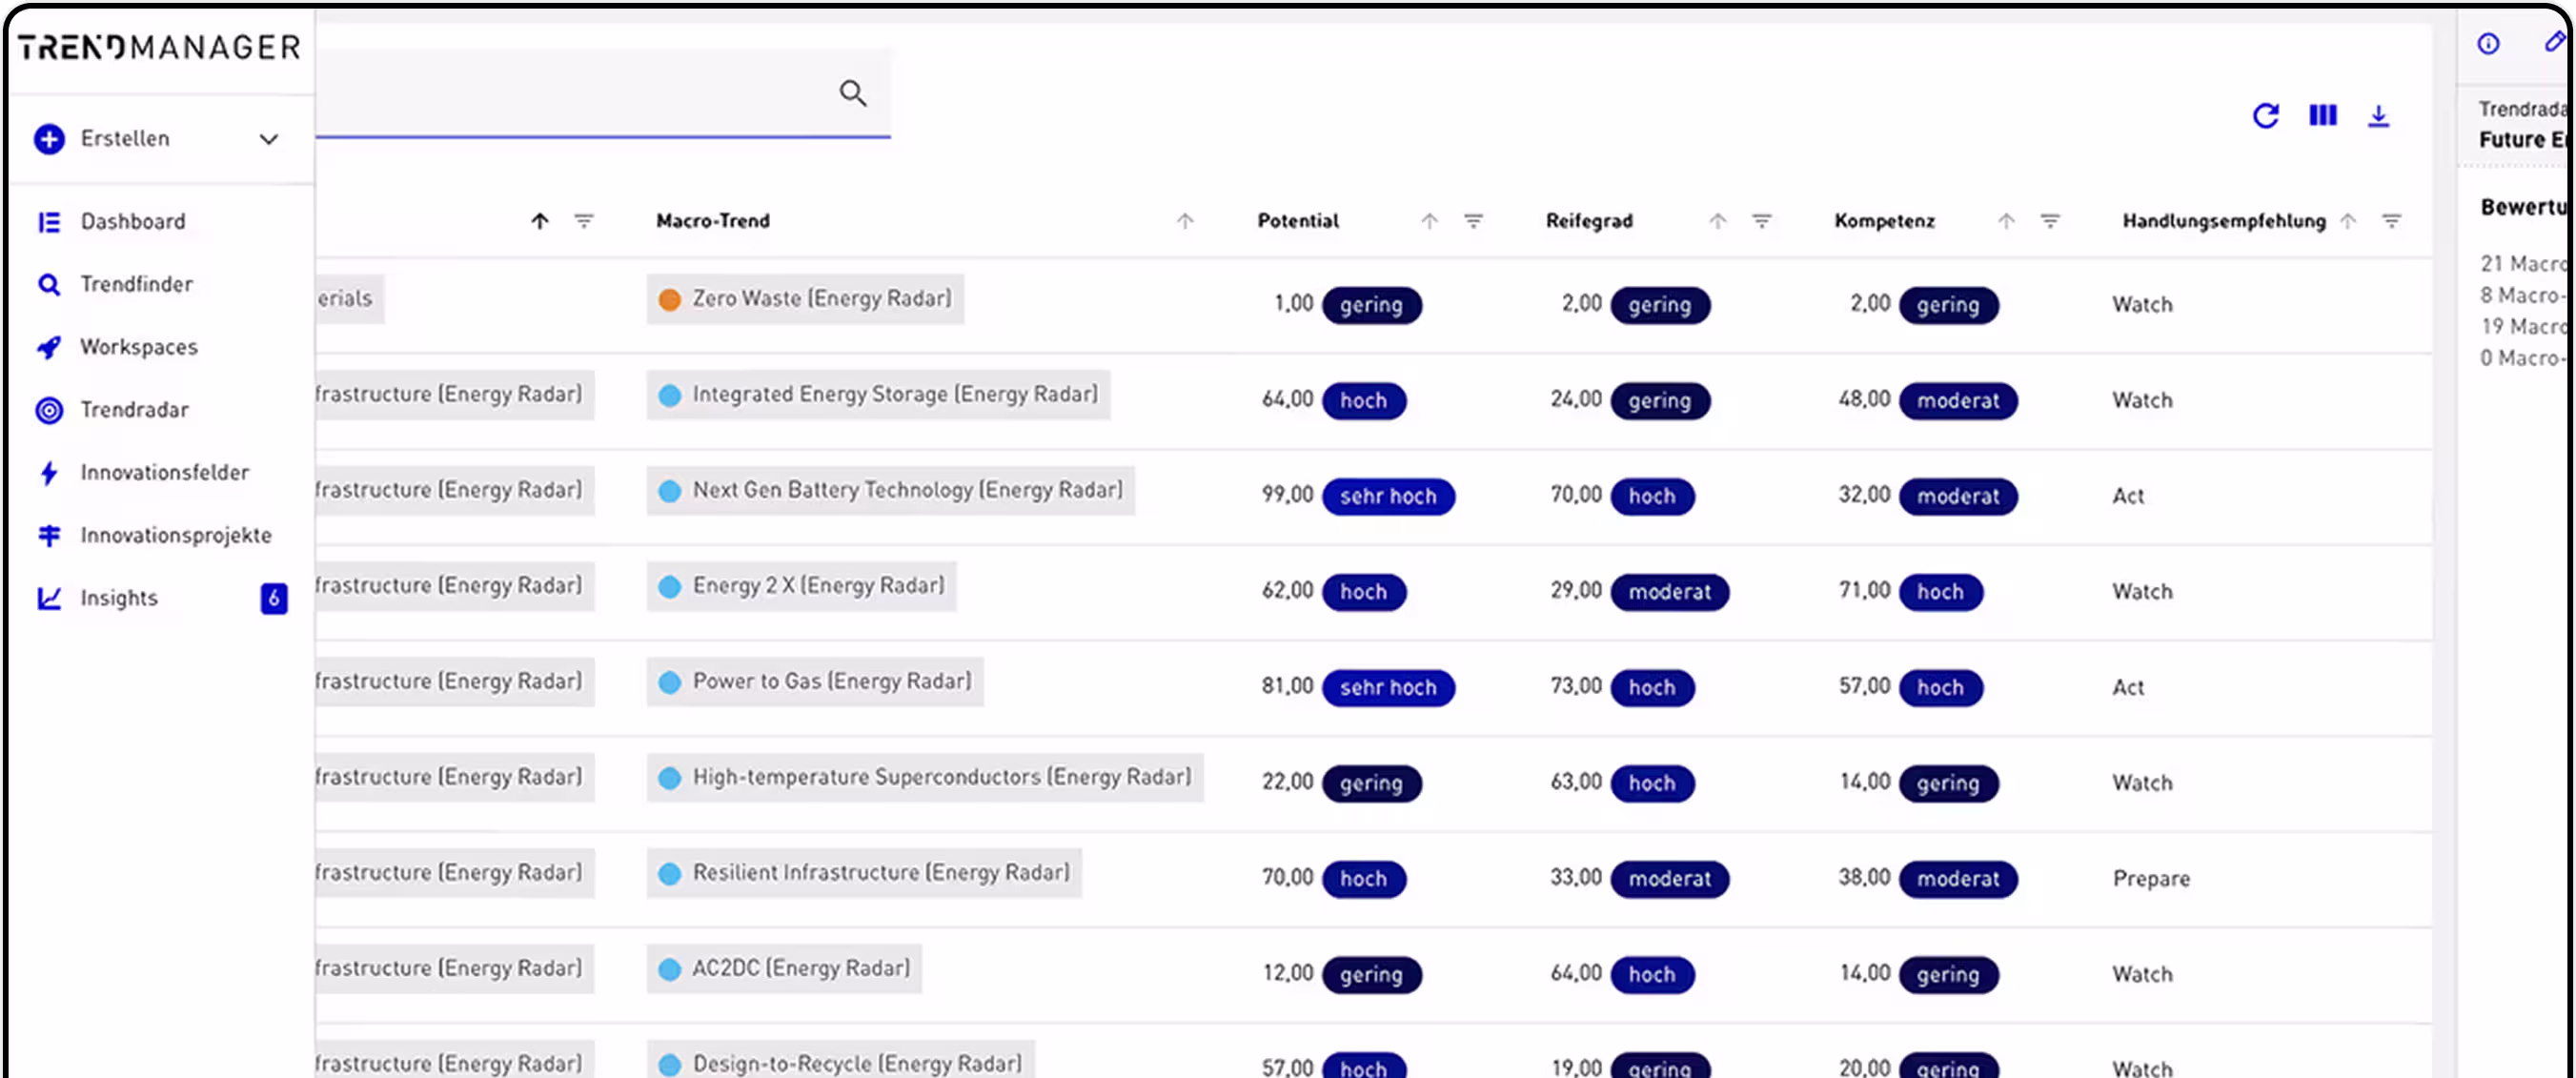Open Energy 2 X (Energy Radar) trend

click(801, 586)
